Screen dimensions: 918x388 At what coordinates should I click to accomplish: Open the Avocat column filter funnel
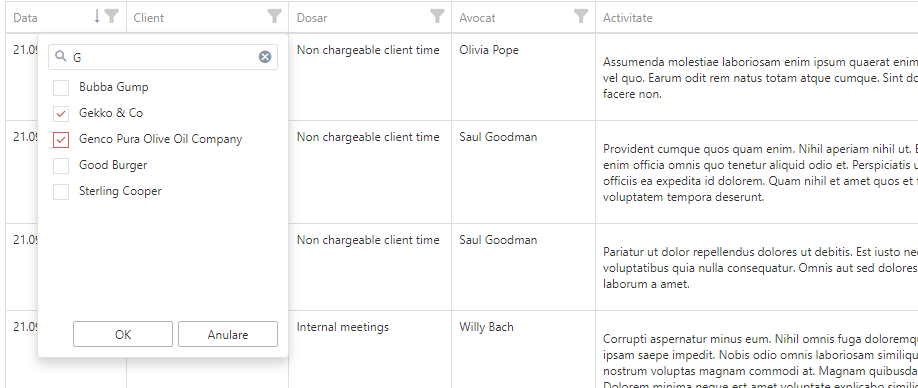click(x=581, y=16)
